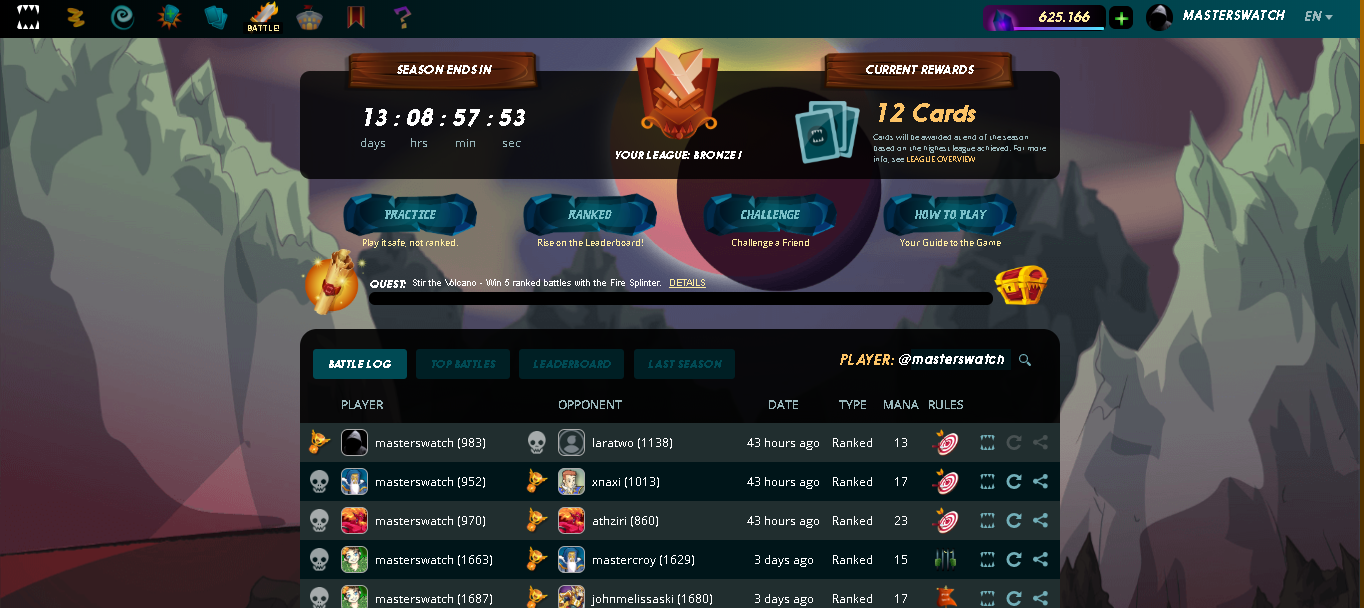
Task: Start a Ranked battle
Action: (x=590, y=215)
